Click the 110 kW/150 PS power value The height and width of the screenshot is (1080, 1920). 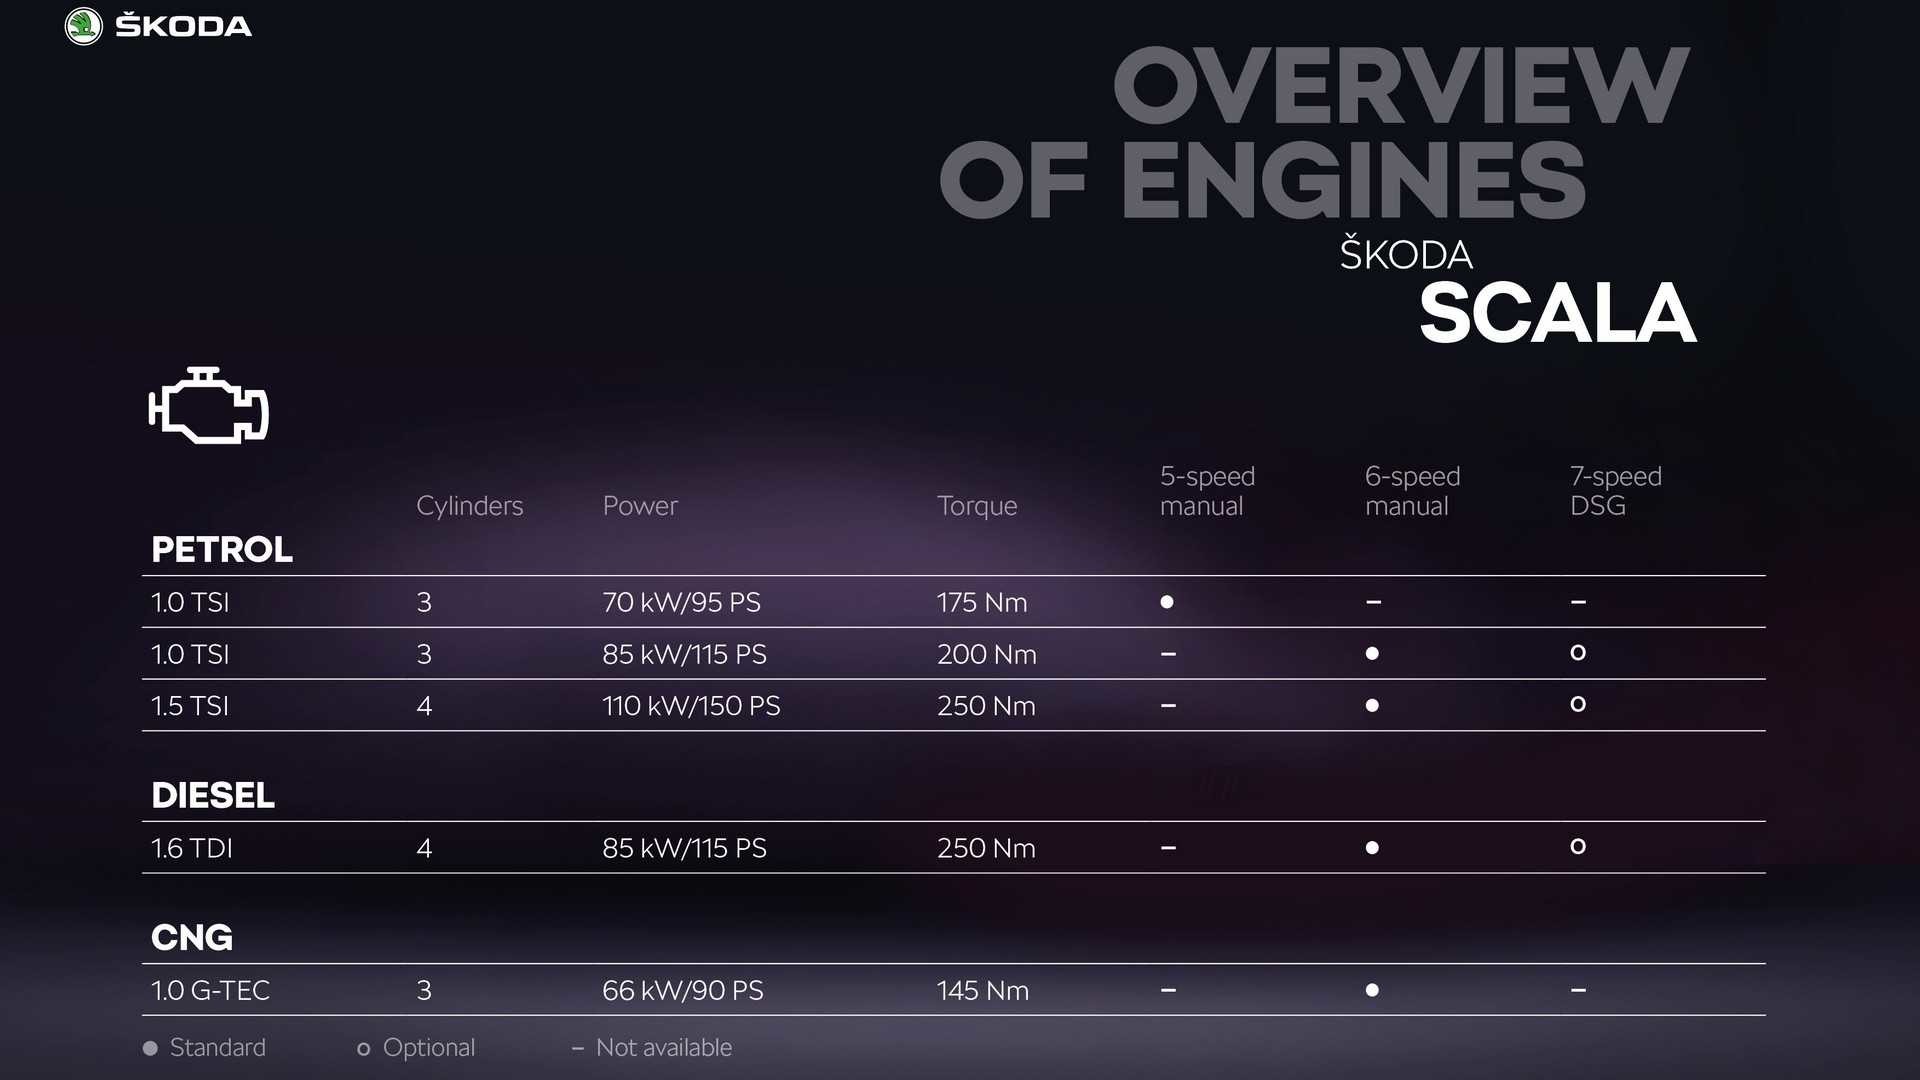tap(691, 706)
